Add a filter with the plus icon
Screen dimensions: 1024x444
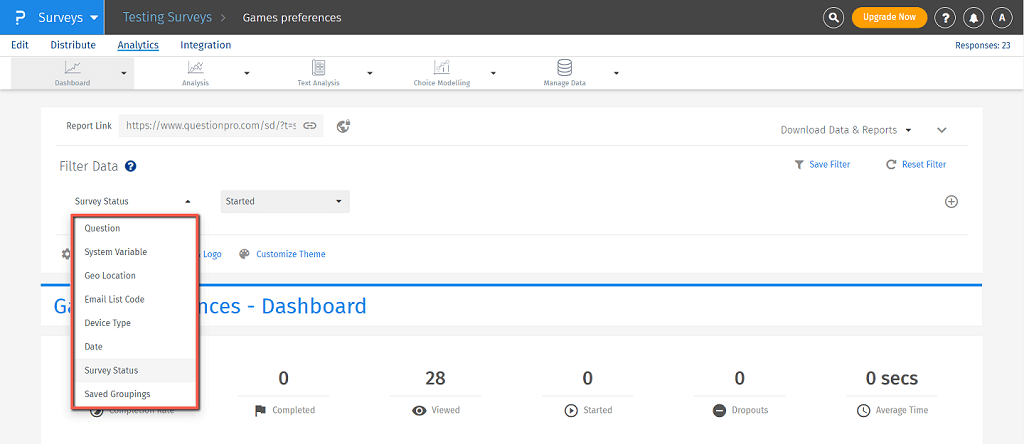point(951,201)
